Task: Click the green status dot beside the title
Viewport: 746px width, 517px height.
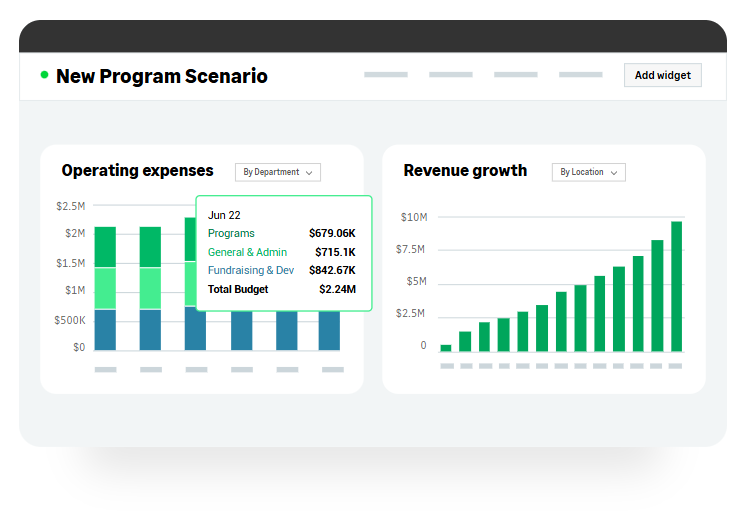Action: pyautogui.click(x=44, y=75)
